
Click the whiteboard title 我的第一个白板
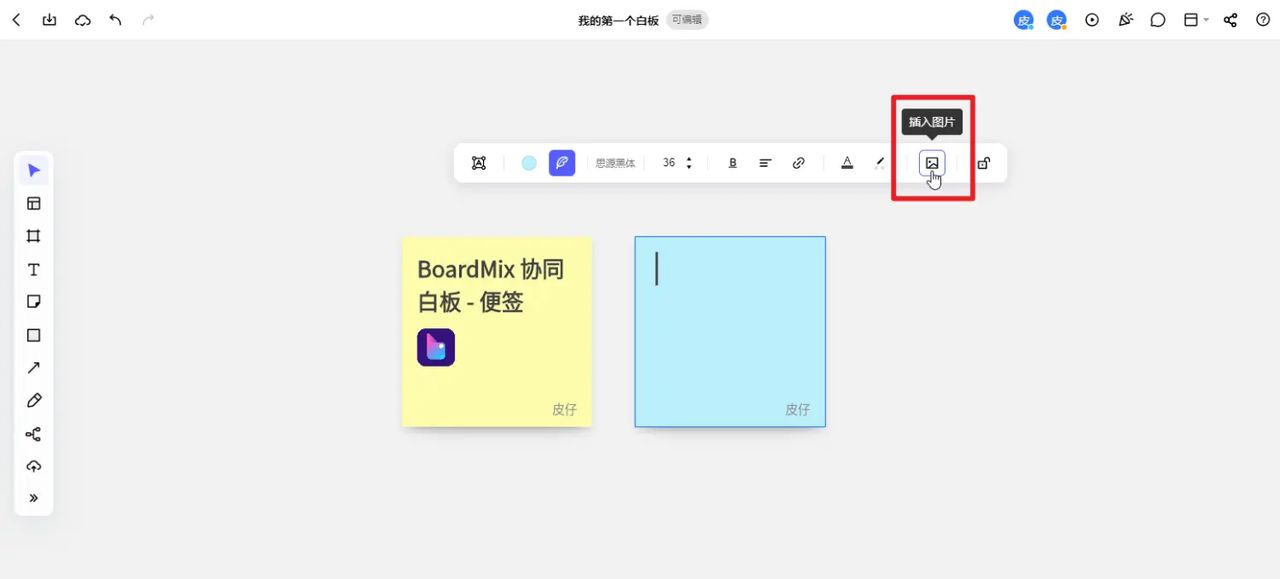(x=618, y=20)
